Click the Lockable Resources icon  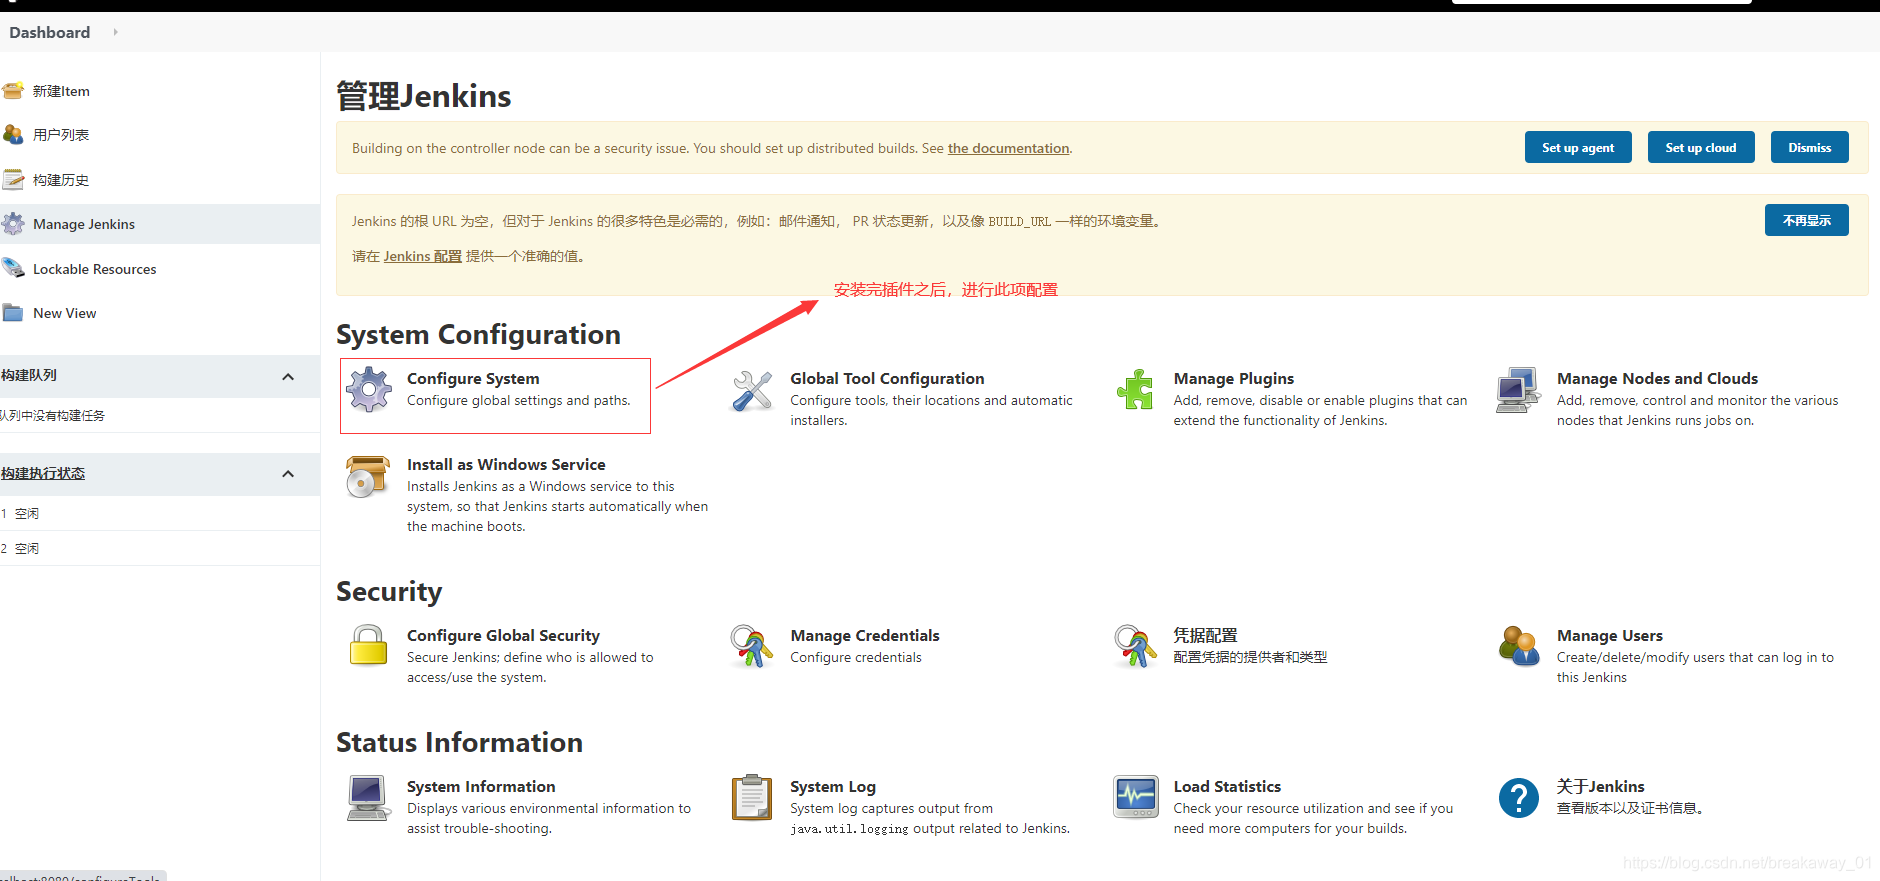point(13,269)
